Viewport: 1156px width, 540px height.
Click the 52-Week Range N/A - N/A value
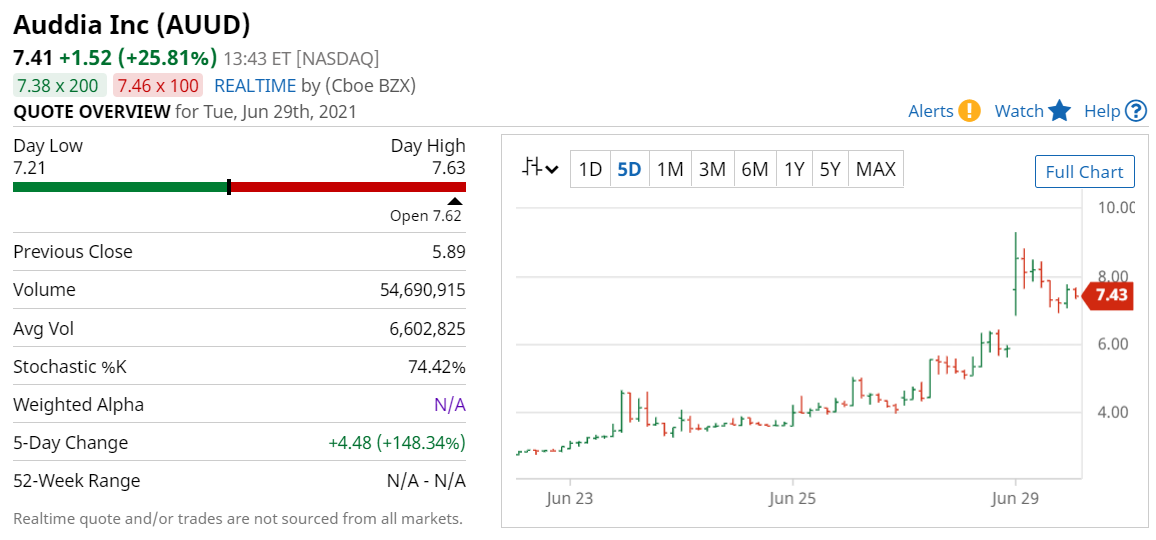(426, 481)
